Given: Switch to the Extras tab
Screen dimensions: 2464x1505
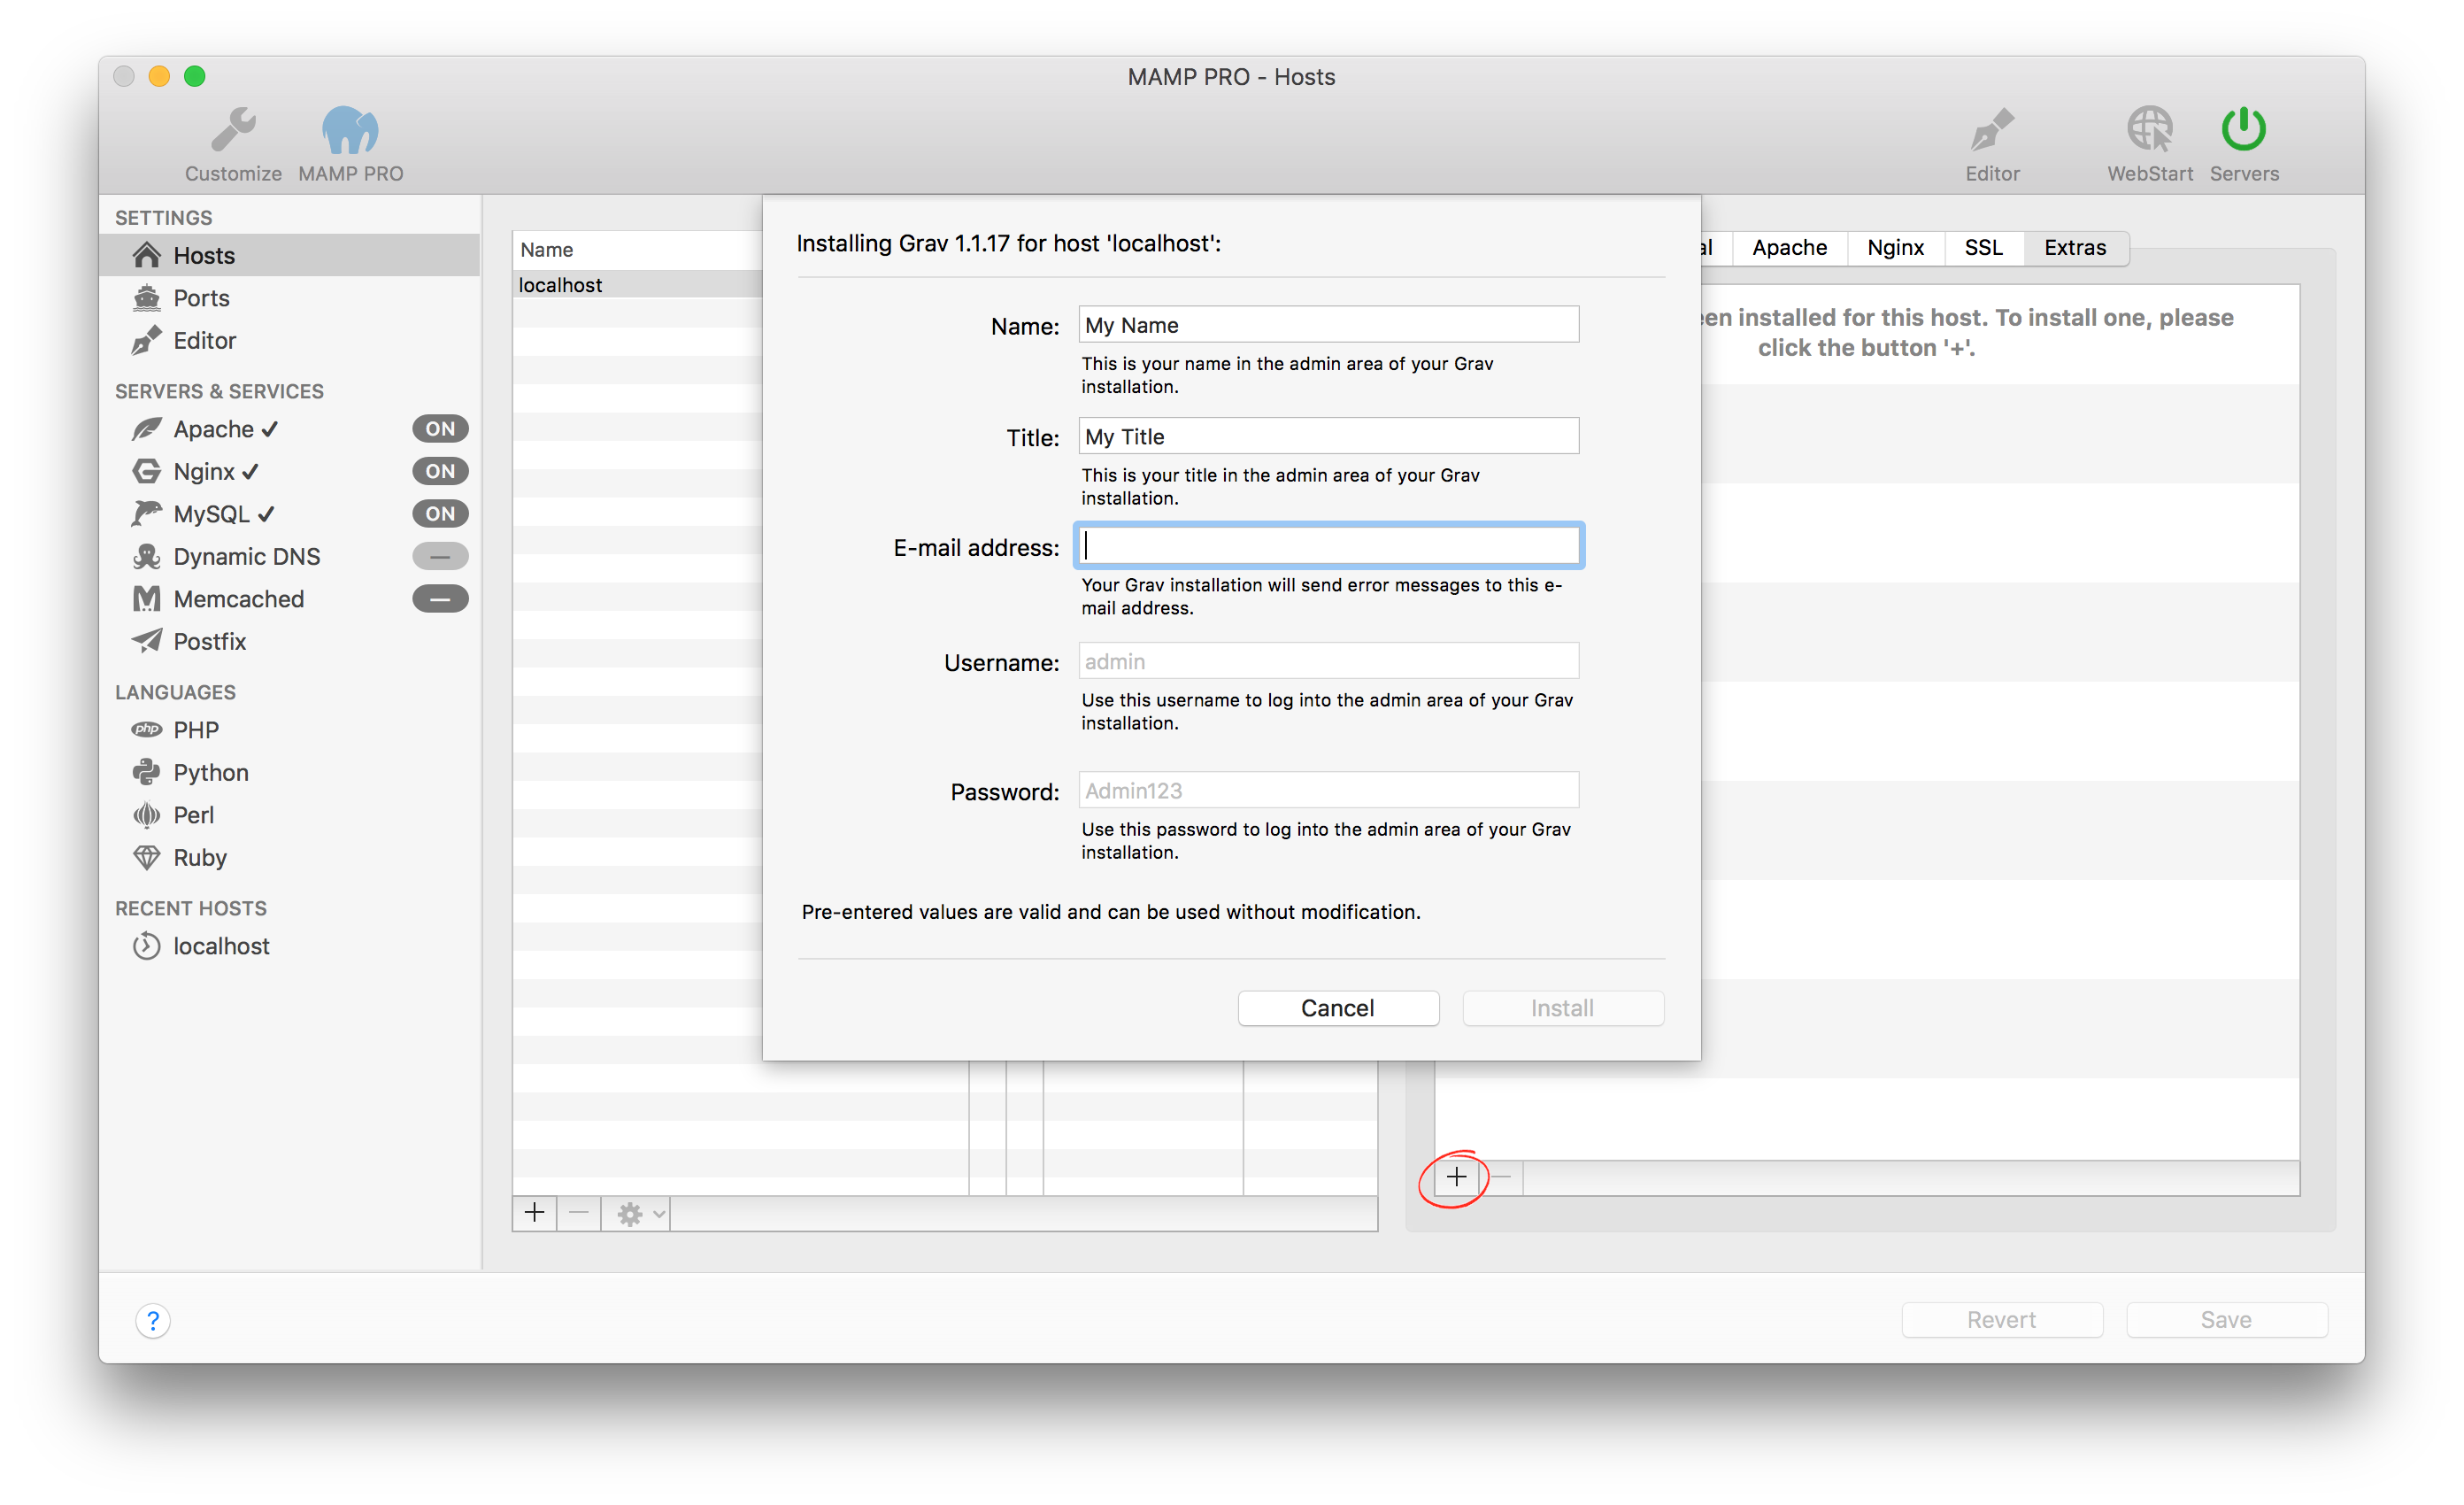Looking at the screenshot, I should point(2075,247).
